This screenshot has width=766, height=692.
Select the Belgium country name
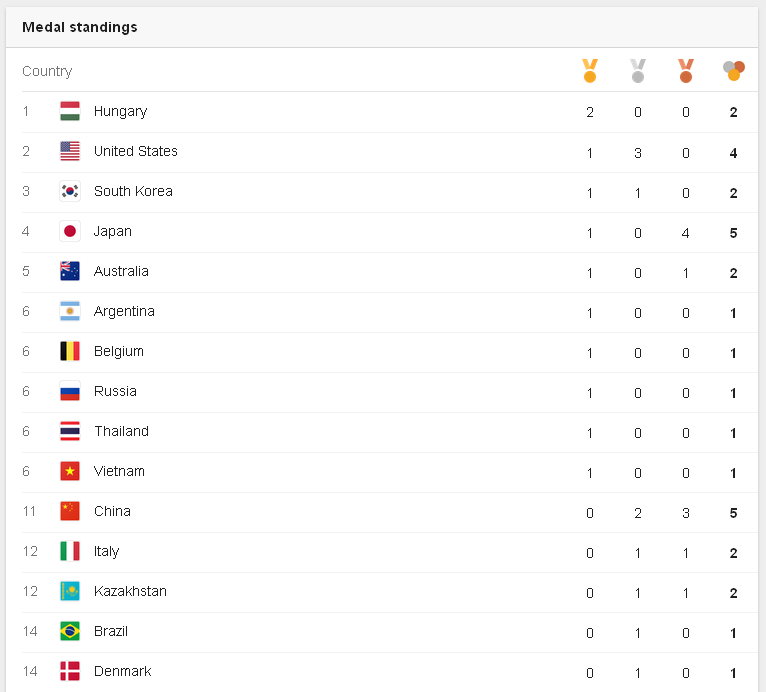point(119,352)
